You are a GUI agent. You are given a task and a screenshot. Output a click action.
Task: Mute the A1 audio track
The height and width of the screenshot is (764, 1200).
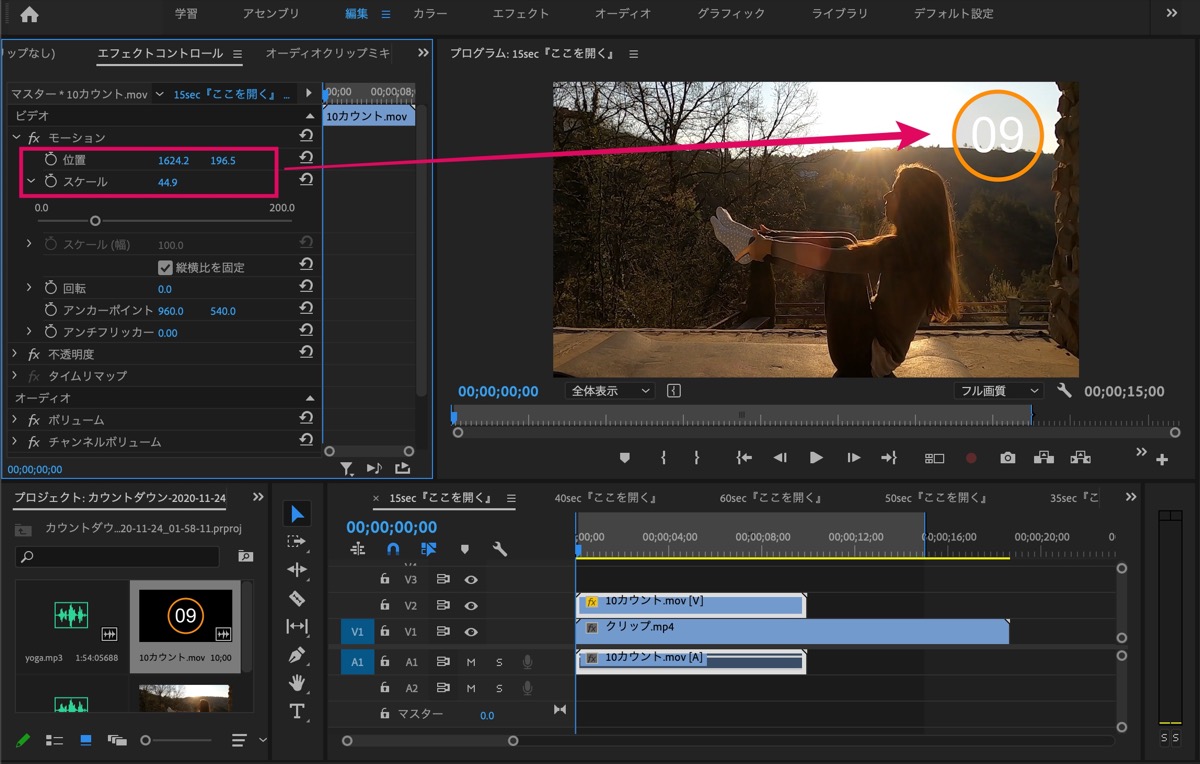471,662
